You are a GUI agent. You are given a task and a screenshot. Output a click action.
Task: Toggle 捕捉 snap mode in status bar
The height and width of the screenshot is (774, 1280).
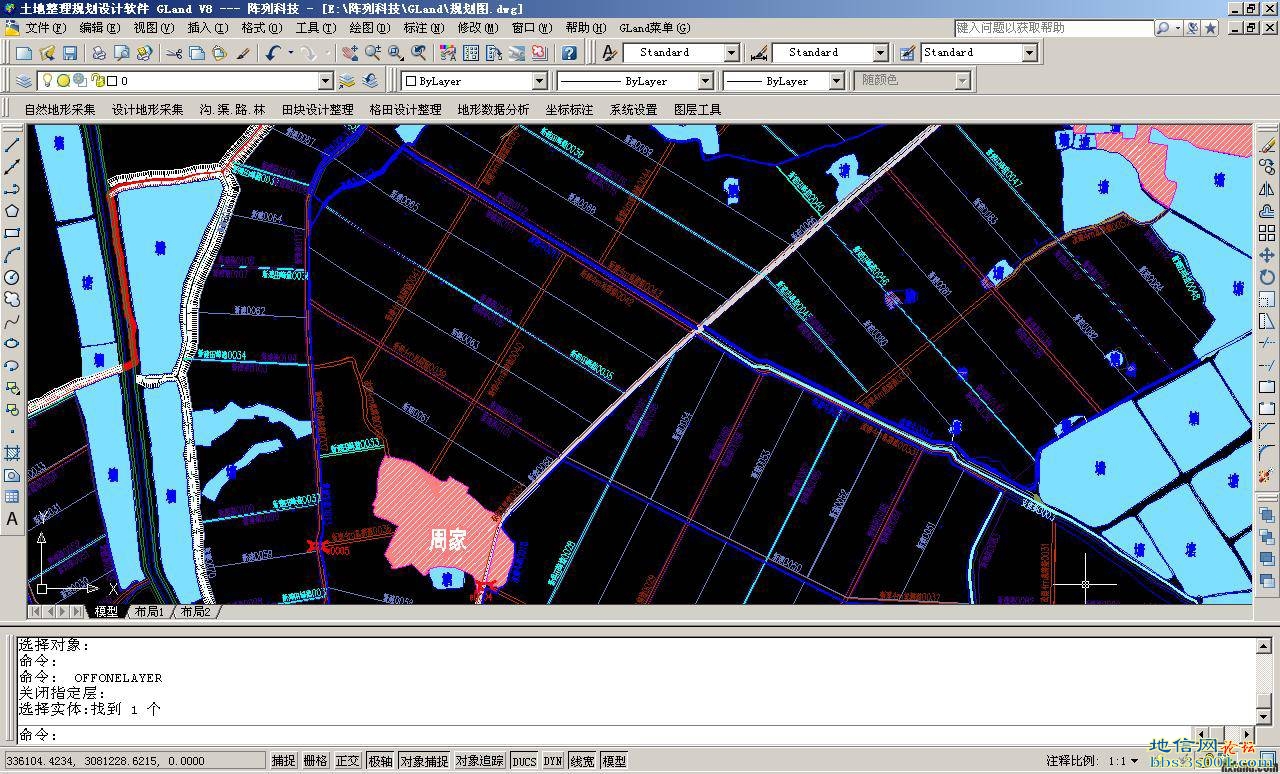(284, 761)
